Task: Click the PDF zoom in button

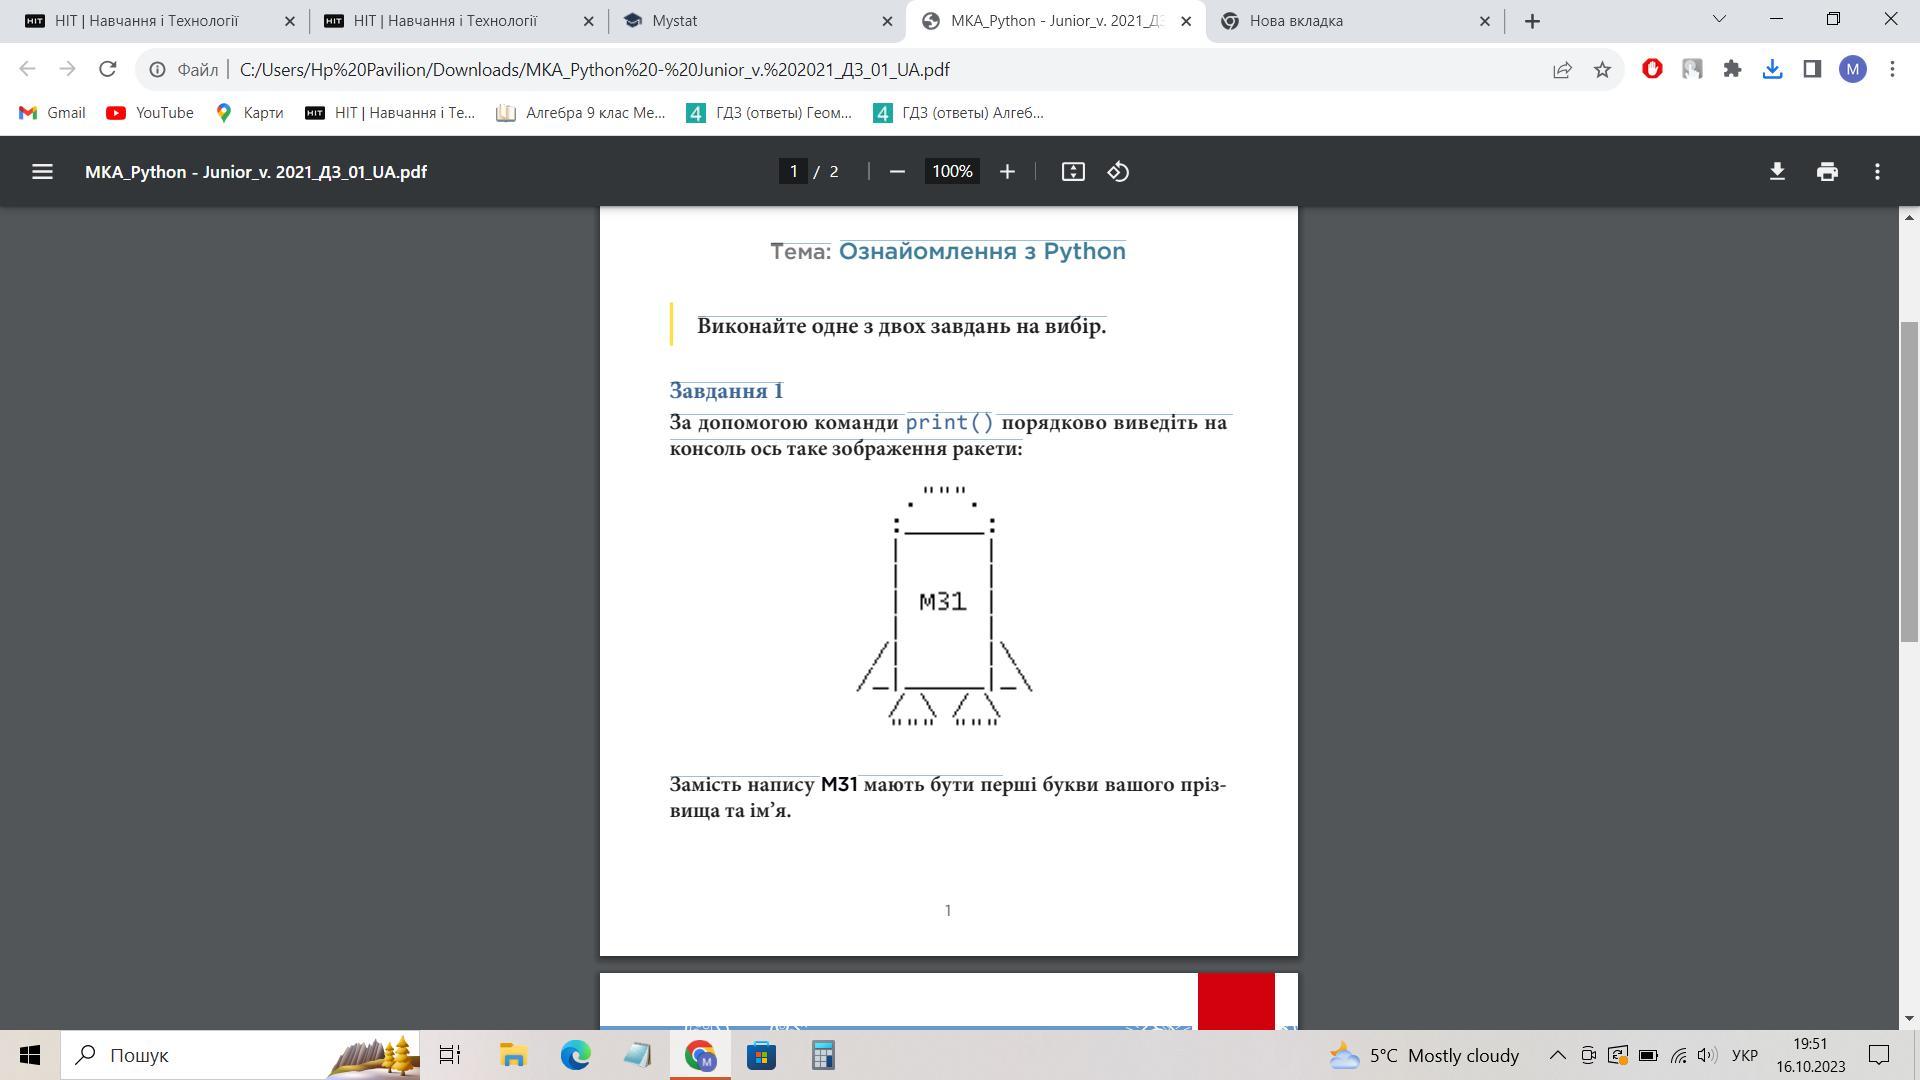Action: pyautogui.click(x=1007, y=172)
